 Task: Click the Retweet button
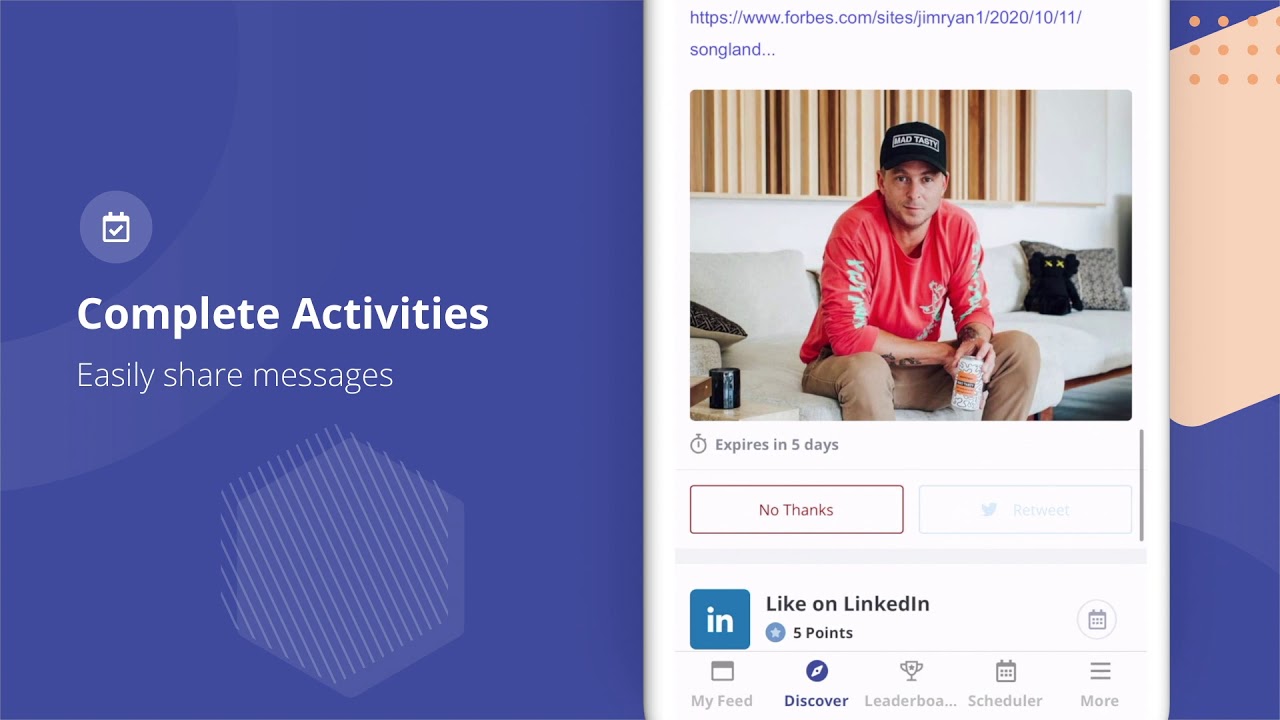tap(1025, 510)
